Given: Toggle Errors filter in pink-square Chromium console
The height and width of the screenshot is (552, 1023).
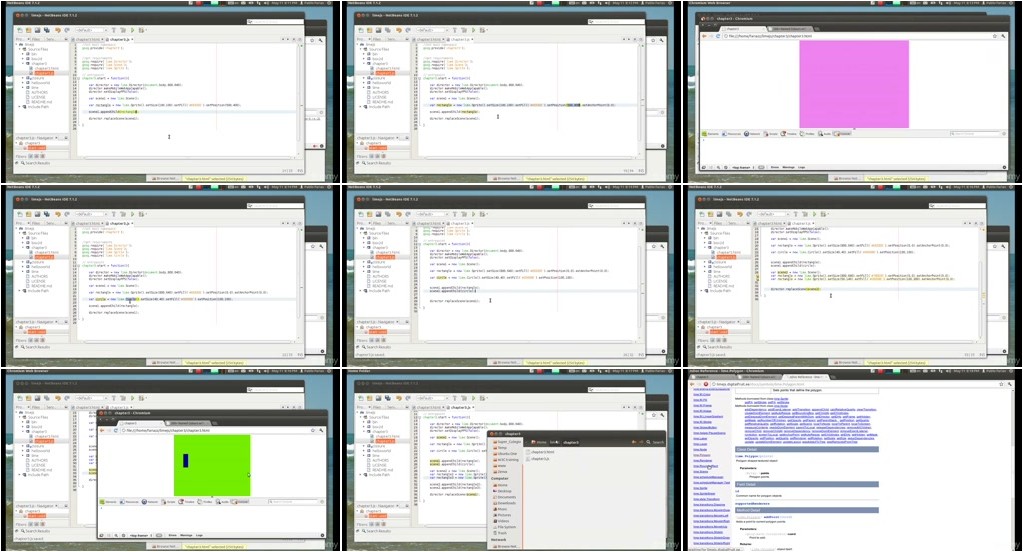Looking at the screenshot, I should pos(774,167).
